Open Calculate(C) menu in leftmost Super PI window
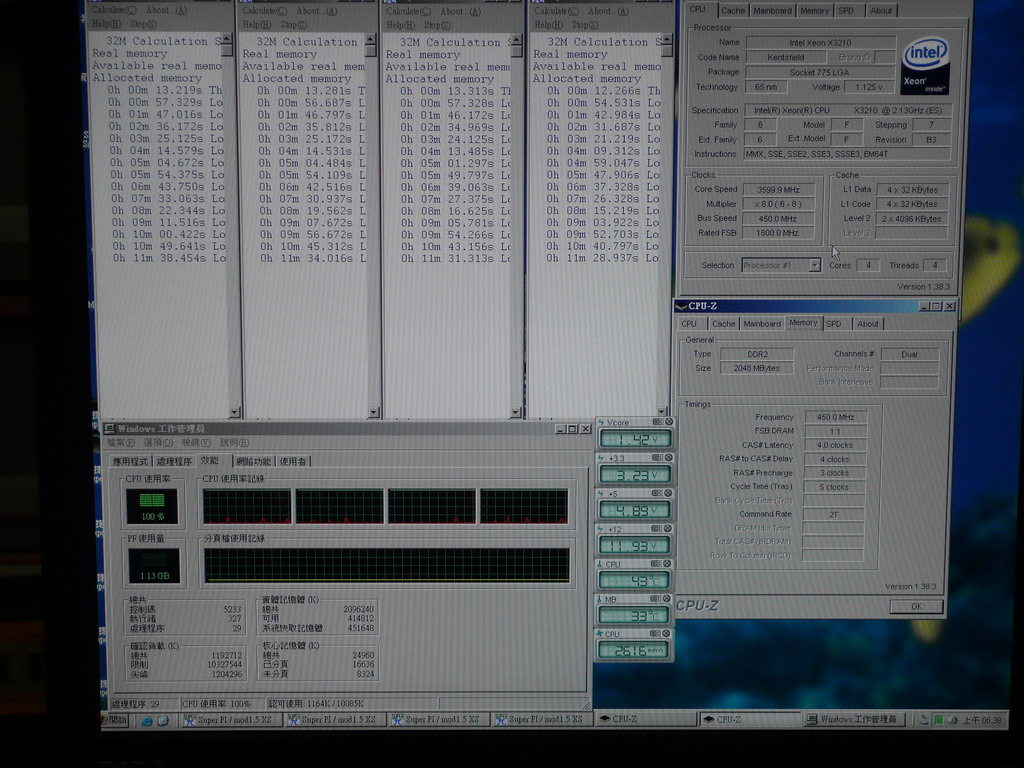This screenshot has height=768, width=1024. (x=114, y=10)
